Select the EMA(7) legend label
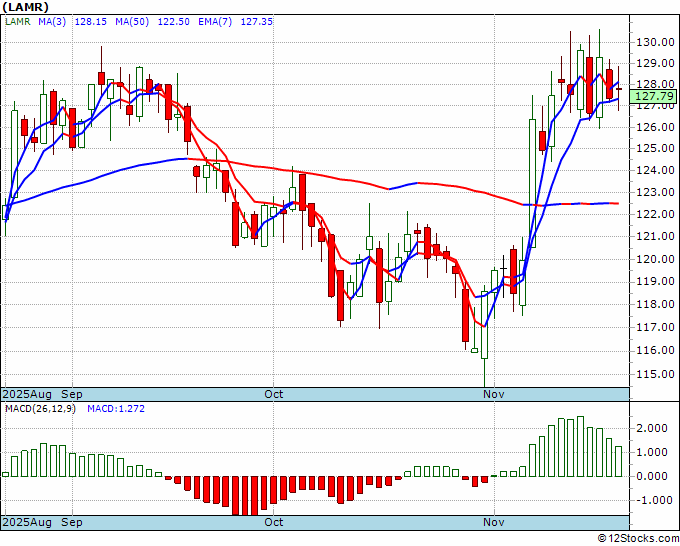680x546 pixels. (215, 21)
